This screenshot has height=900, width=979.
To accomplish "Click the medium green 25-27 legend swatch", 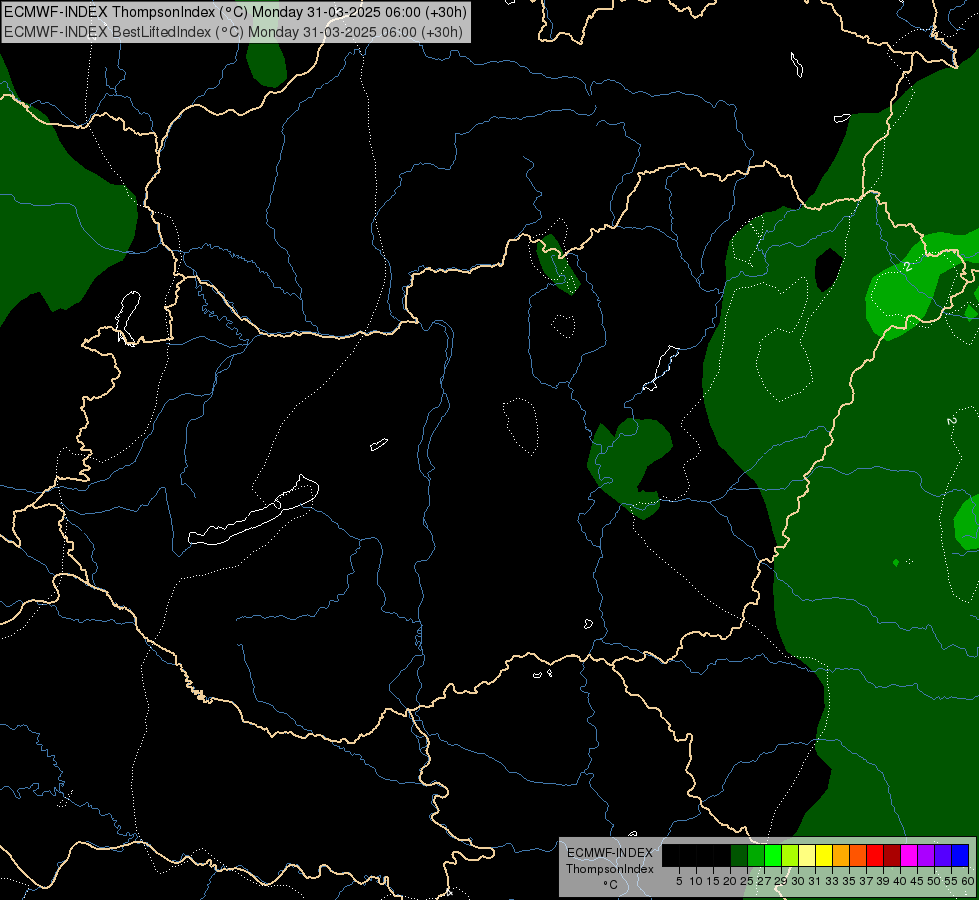I will [756, 855].
